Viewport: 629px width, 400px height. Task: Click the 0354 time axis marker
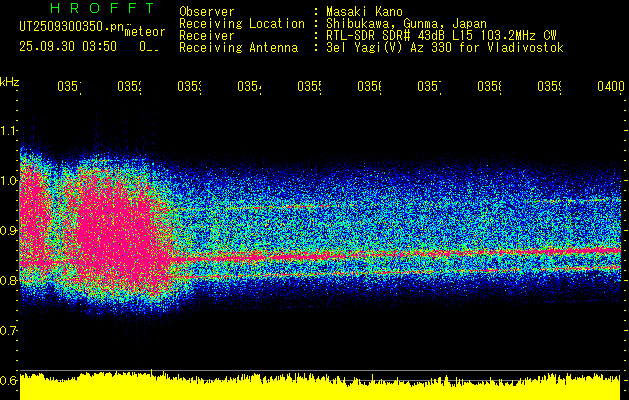coord(249,86)
